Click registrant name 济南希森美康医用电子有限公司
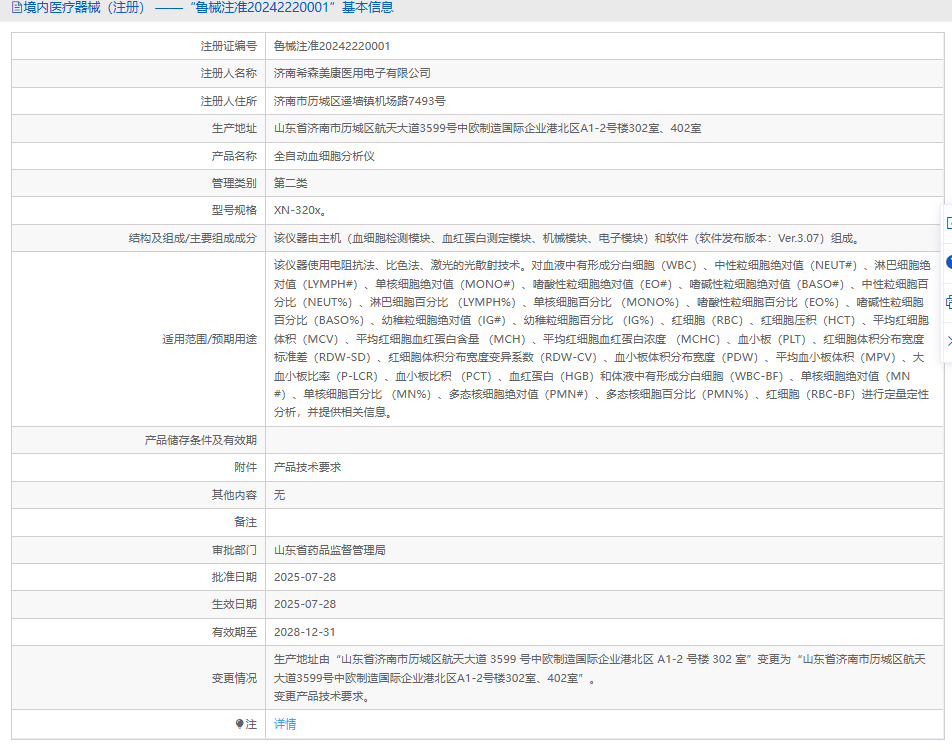Viewport: 952px width, 749px height. pos(352,73)
